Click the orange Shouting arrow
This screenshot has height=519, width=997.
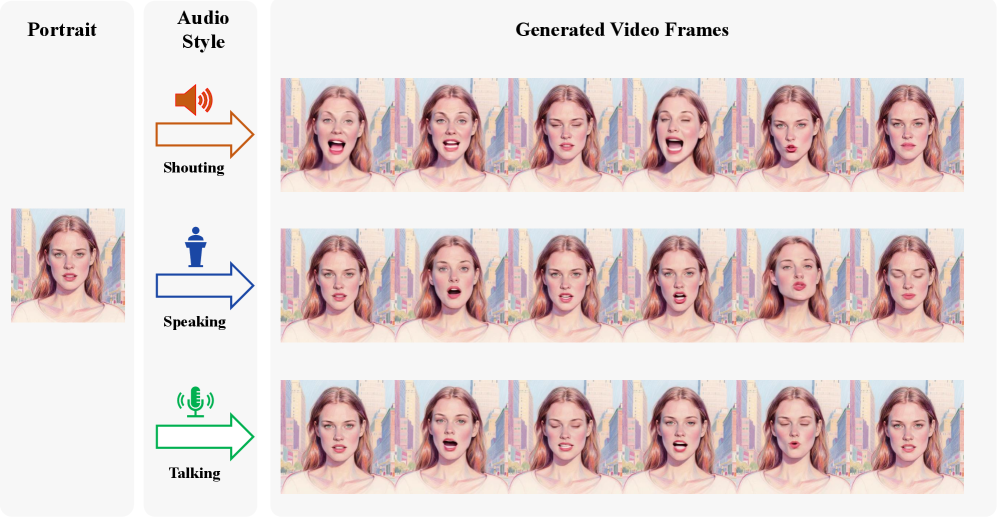click(205, 135)
